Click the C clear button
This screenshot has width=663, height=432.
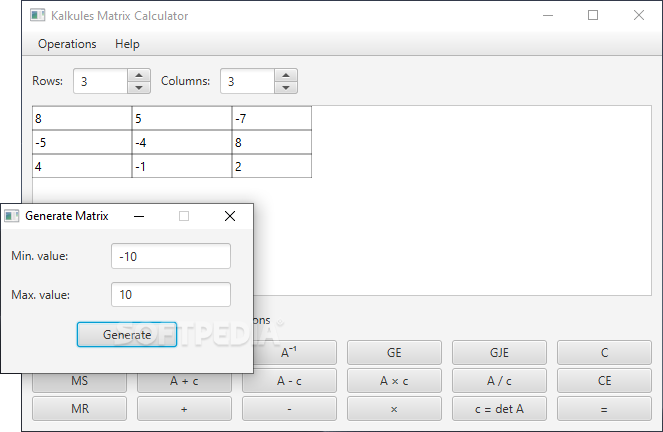click(604, 353)
